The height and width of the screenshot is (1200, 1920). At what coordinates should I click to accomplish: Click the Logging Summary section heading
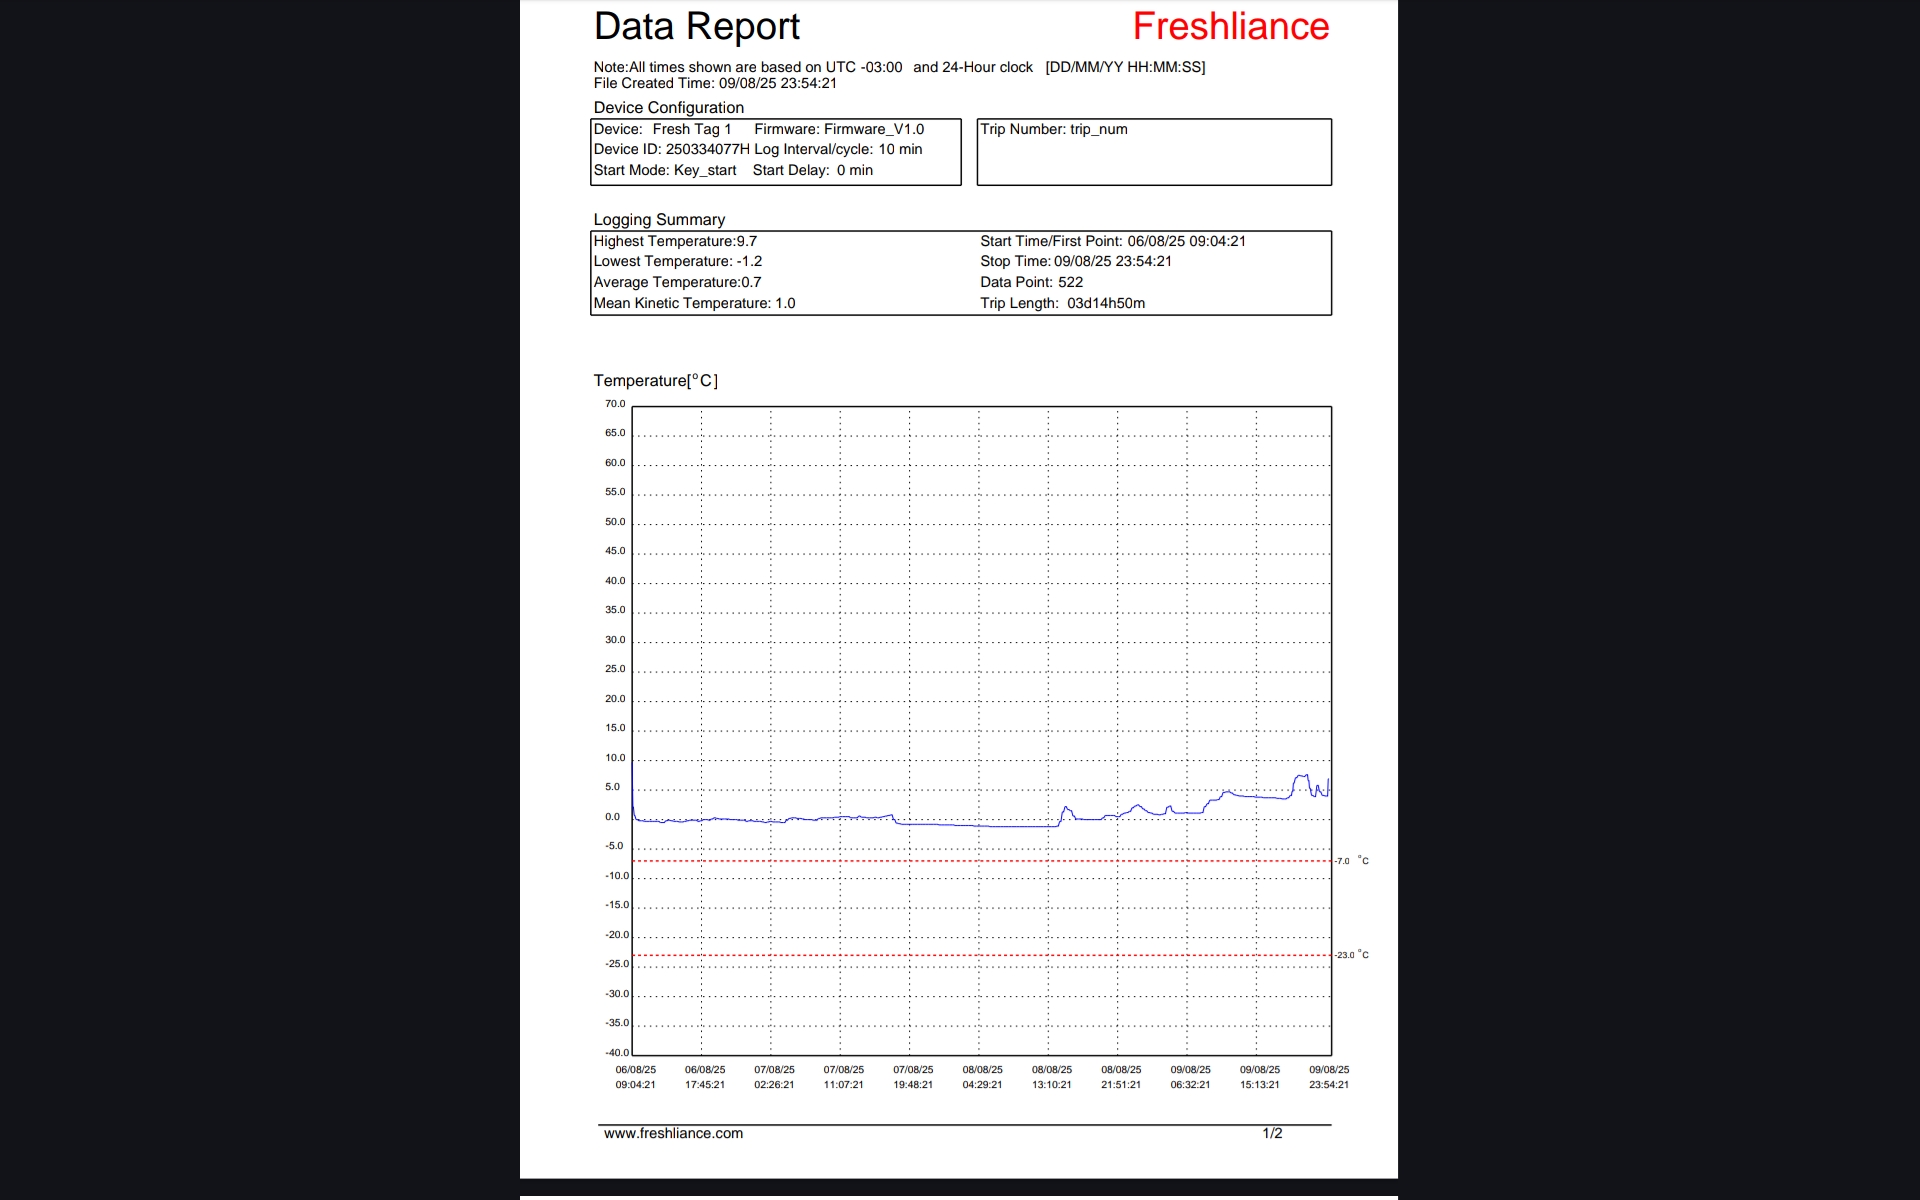pos(659,220)
